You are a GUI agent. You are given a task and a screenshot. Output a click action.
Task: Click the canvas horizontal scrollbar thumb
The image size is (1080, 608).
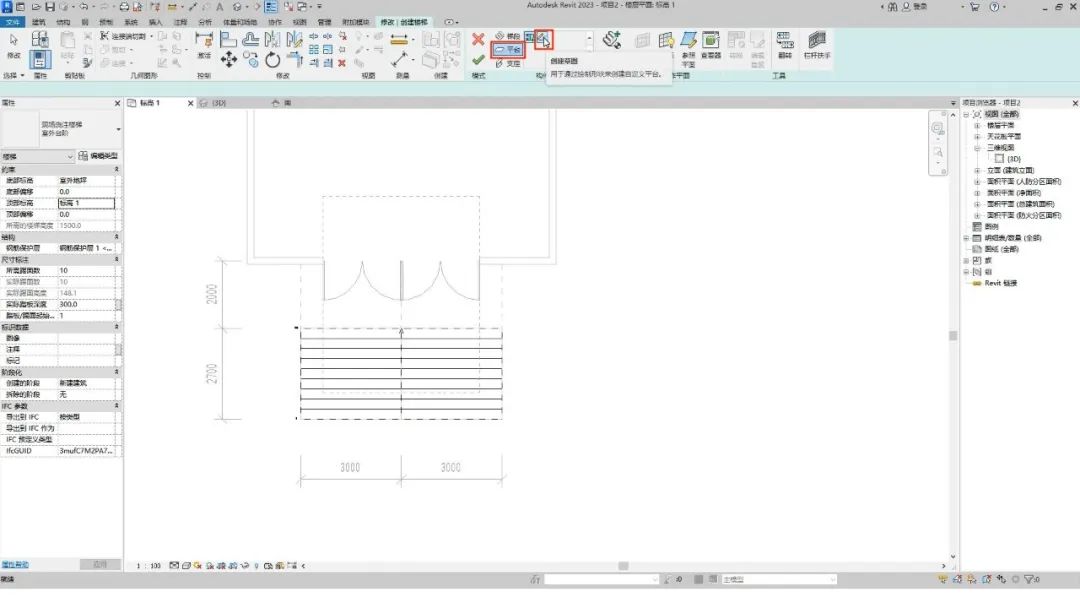623,566
